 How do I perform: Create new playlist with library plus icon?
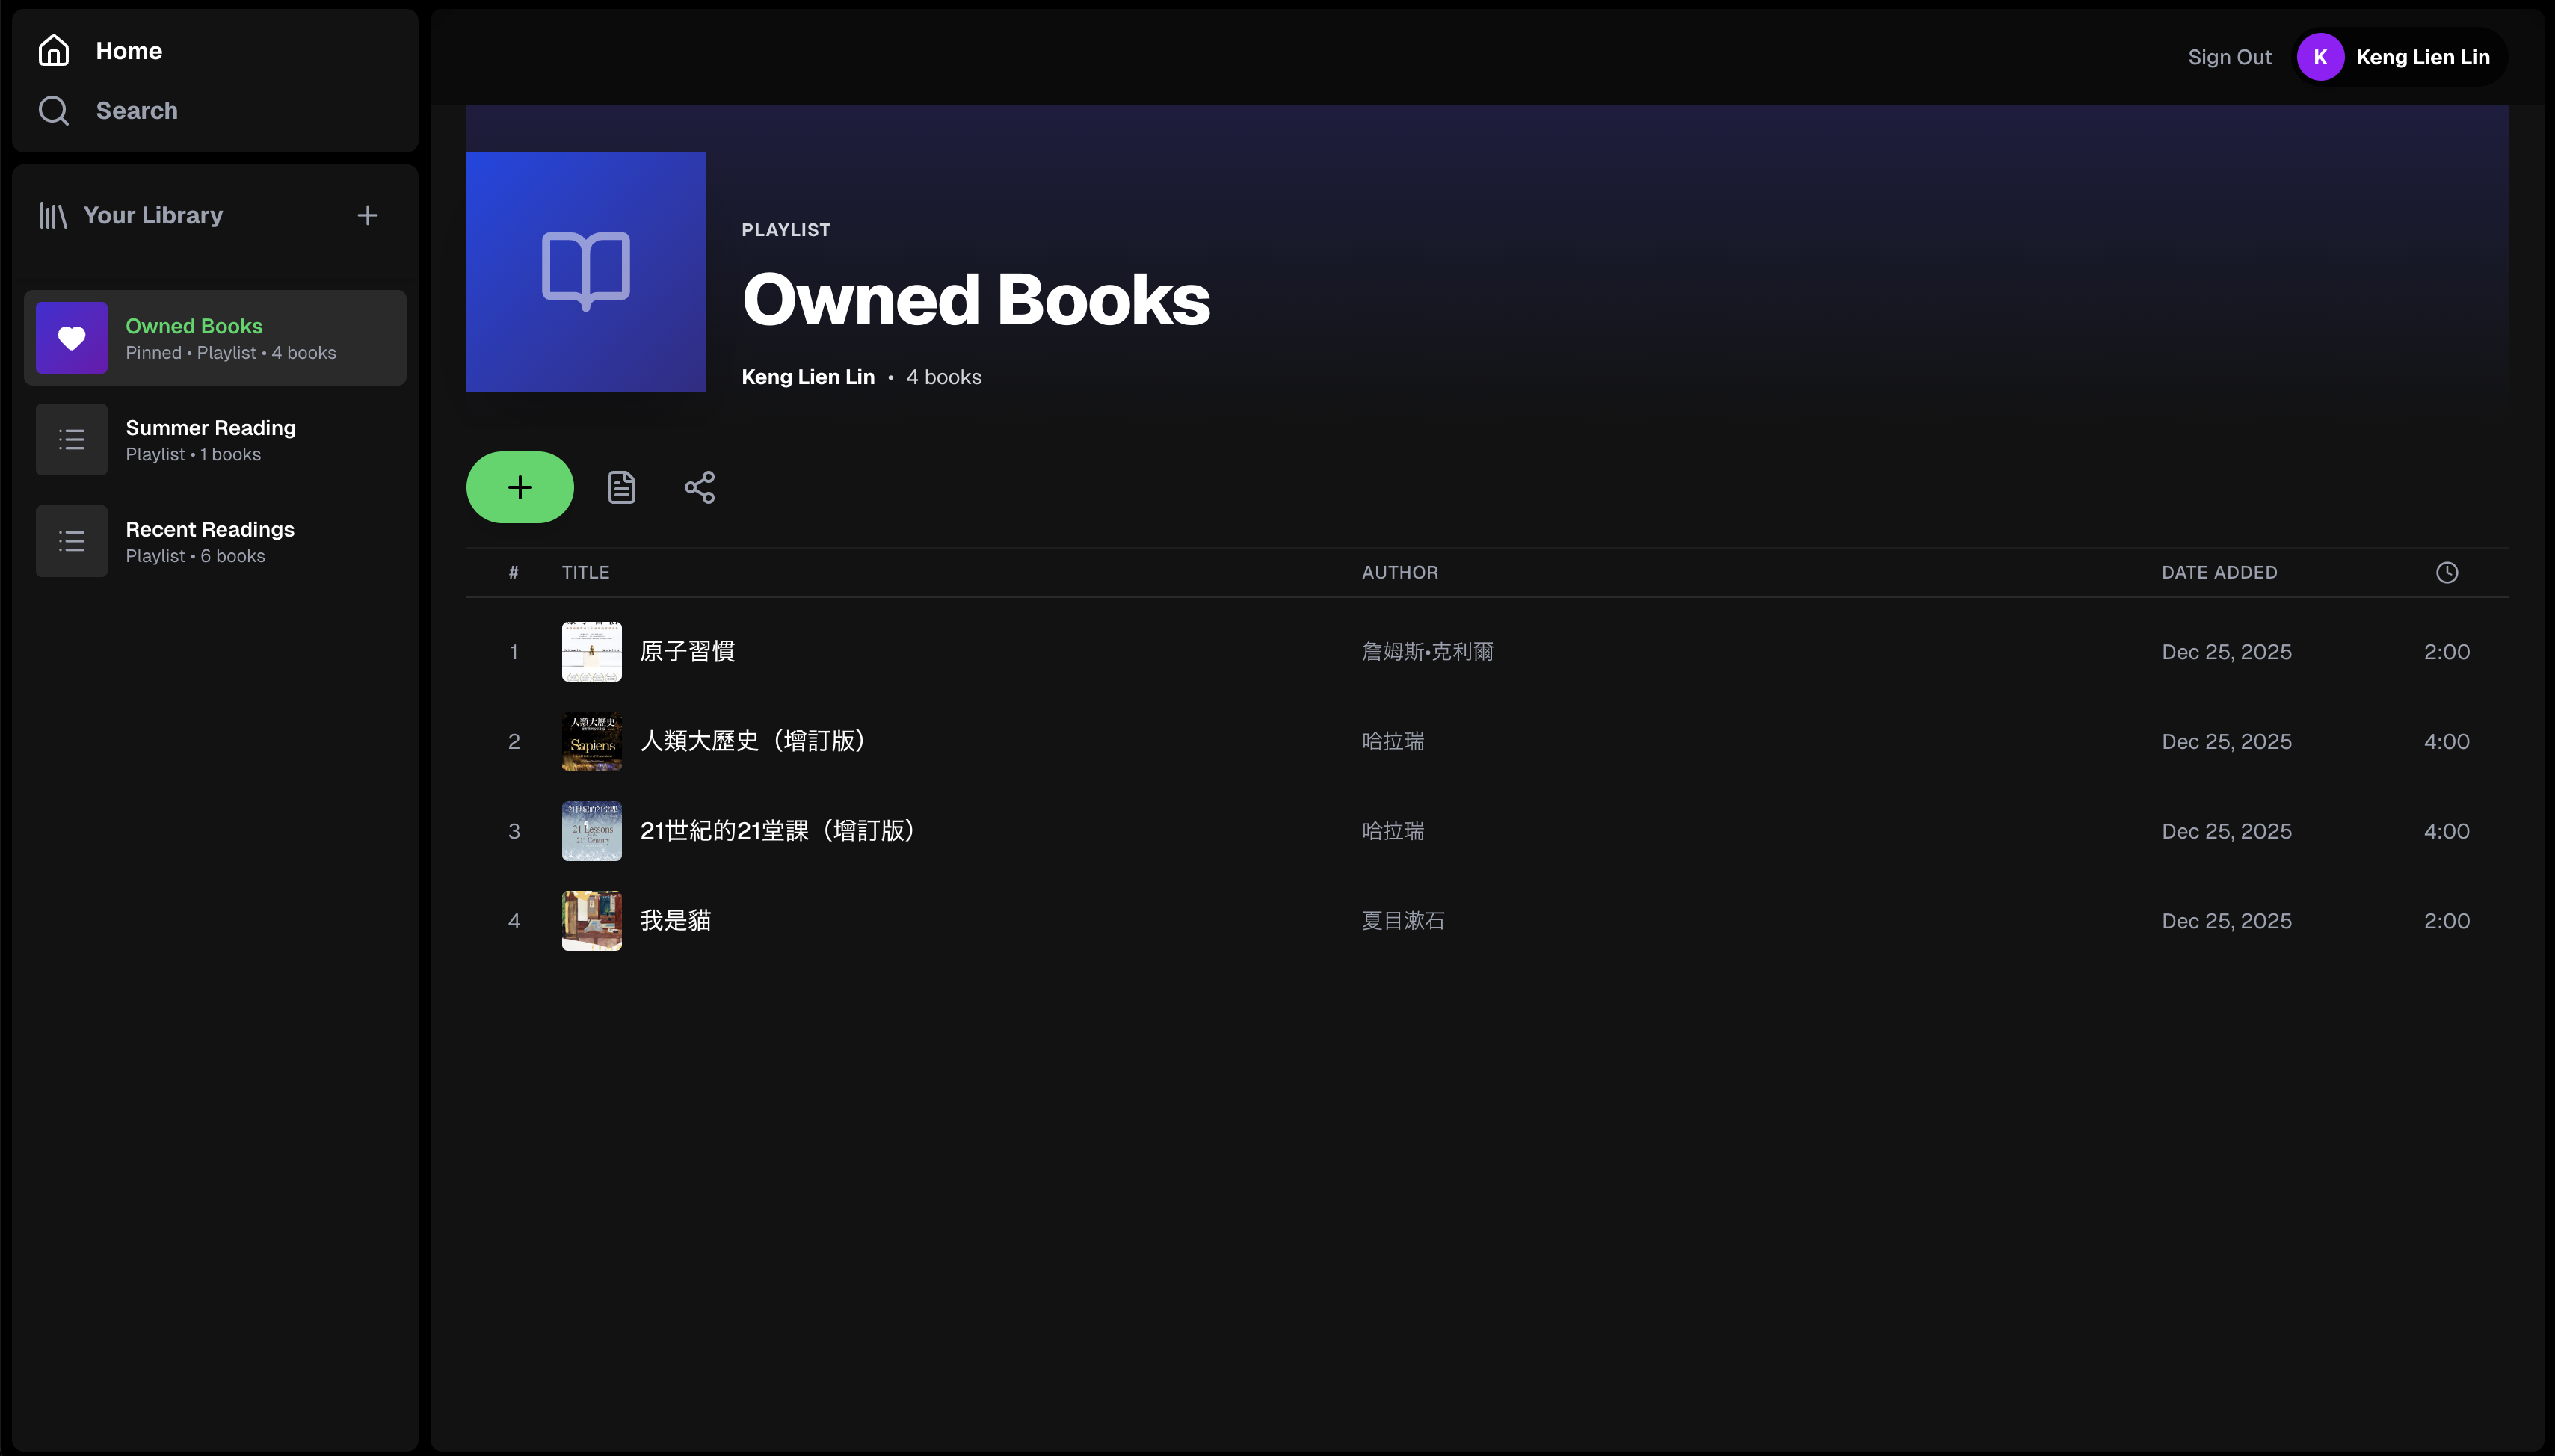pos(367,215)
